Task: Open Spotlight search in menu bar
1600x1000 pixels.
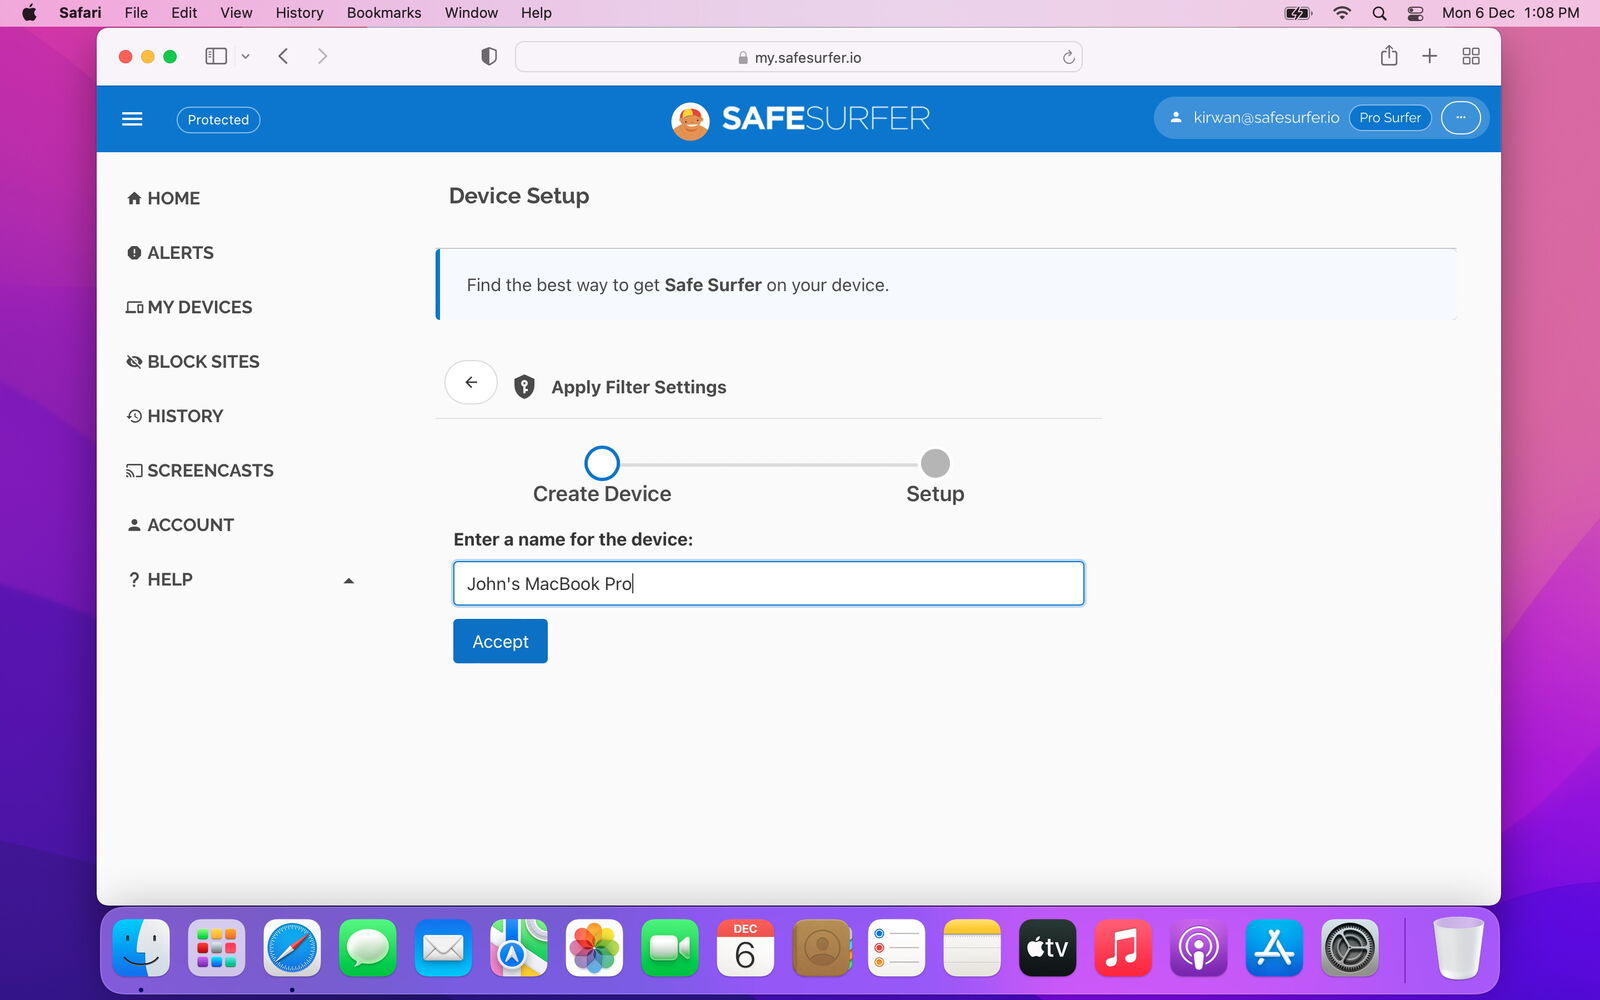Action: click(x=1379, y=13)
